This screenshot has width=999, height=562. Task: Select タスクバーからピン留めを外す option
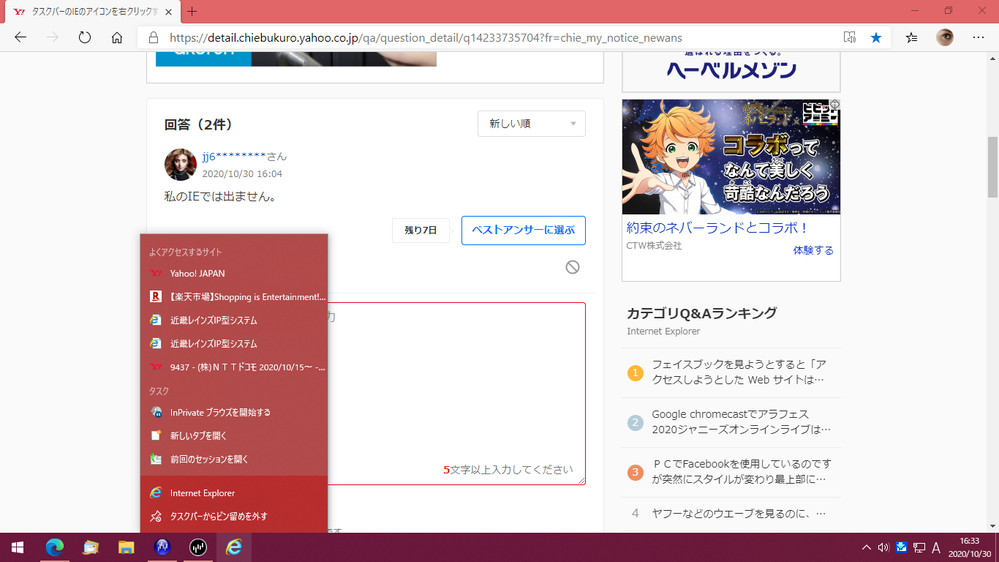coord(218,516)
